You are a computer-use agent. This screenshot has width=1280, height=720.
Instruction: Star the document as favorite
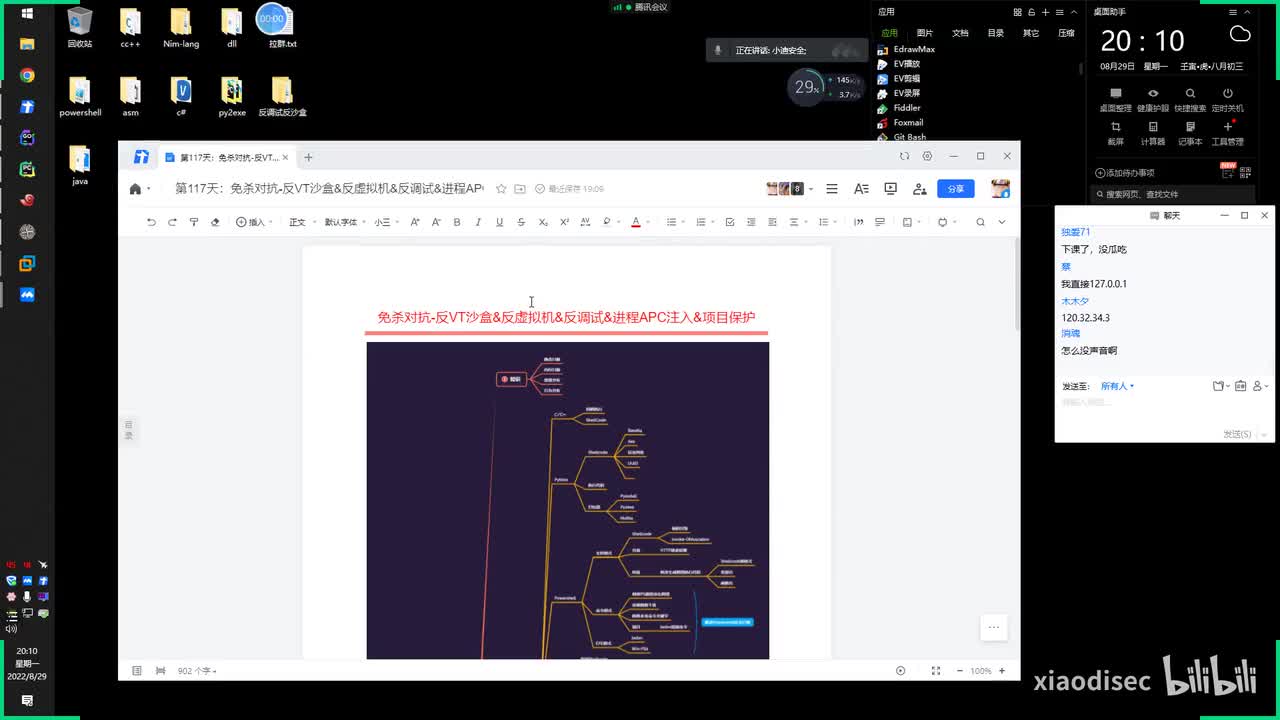pos(501,189)
